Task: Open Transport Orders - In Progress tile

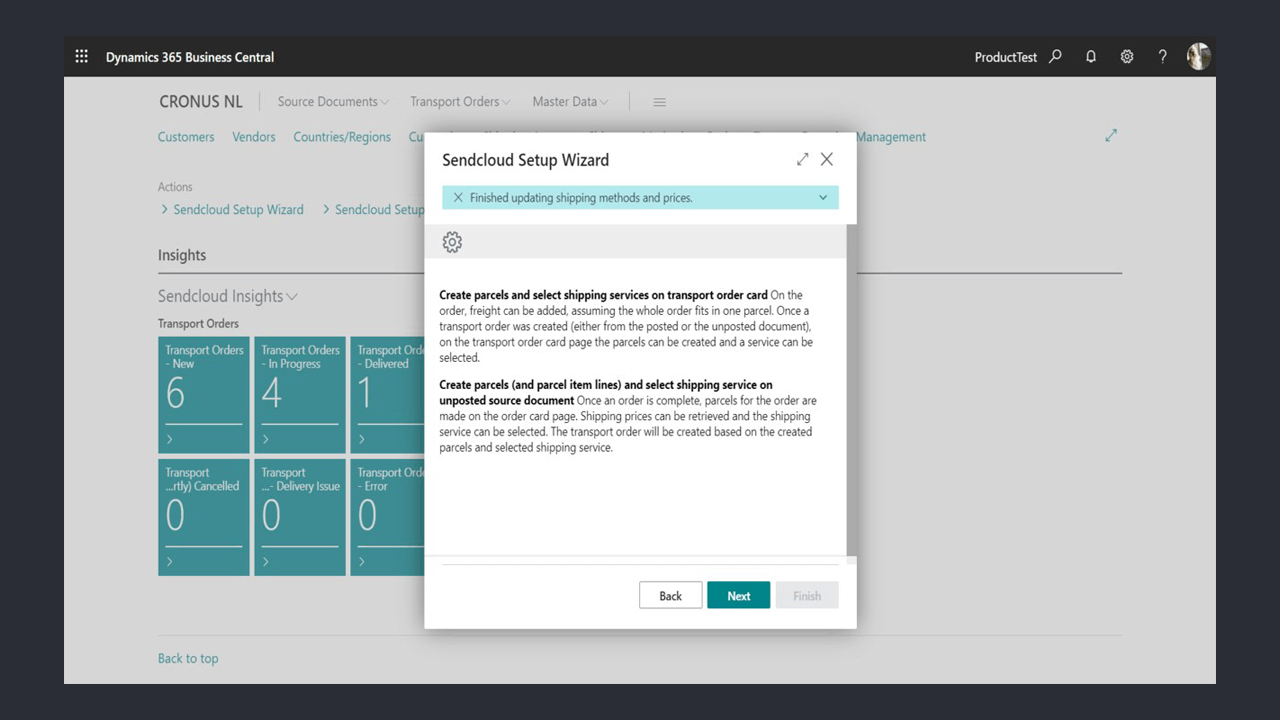Action: [300, 395]
